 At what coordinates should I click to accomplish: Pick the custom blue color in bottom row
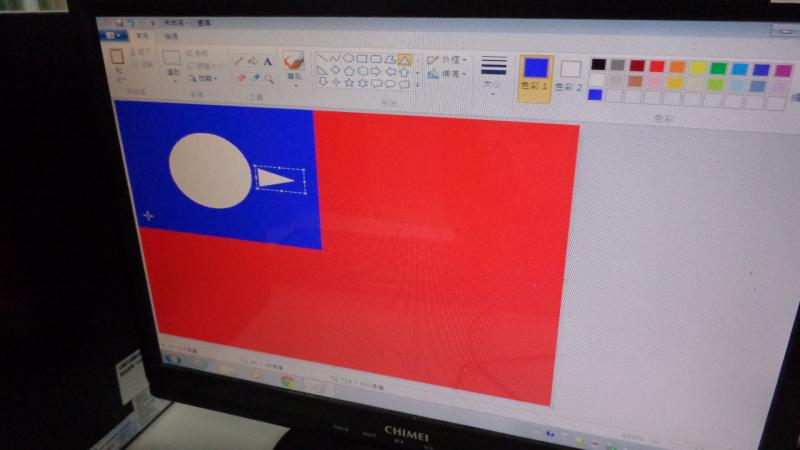595,94
